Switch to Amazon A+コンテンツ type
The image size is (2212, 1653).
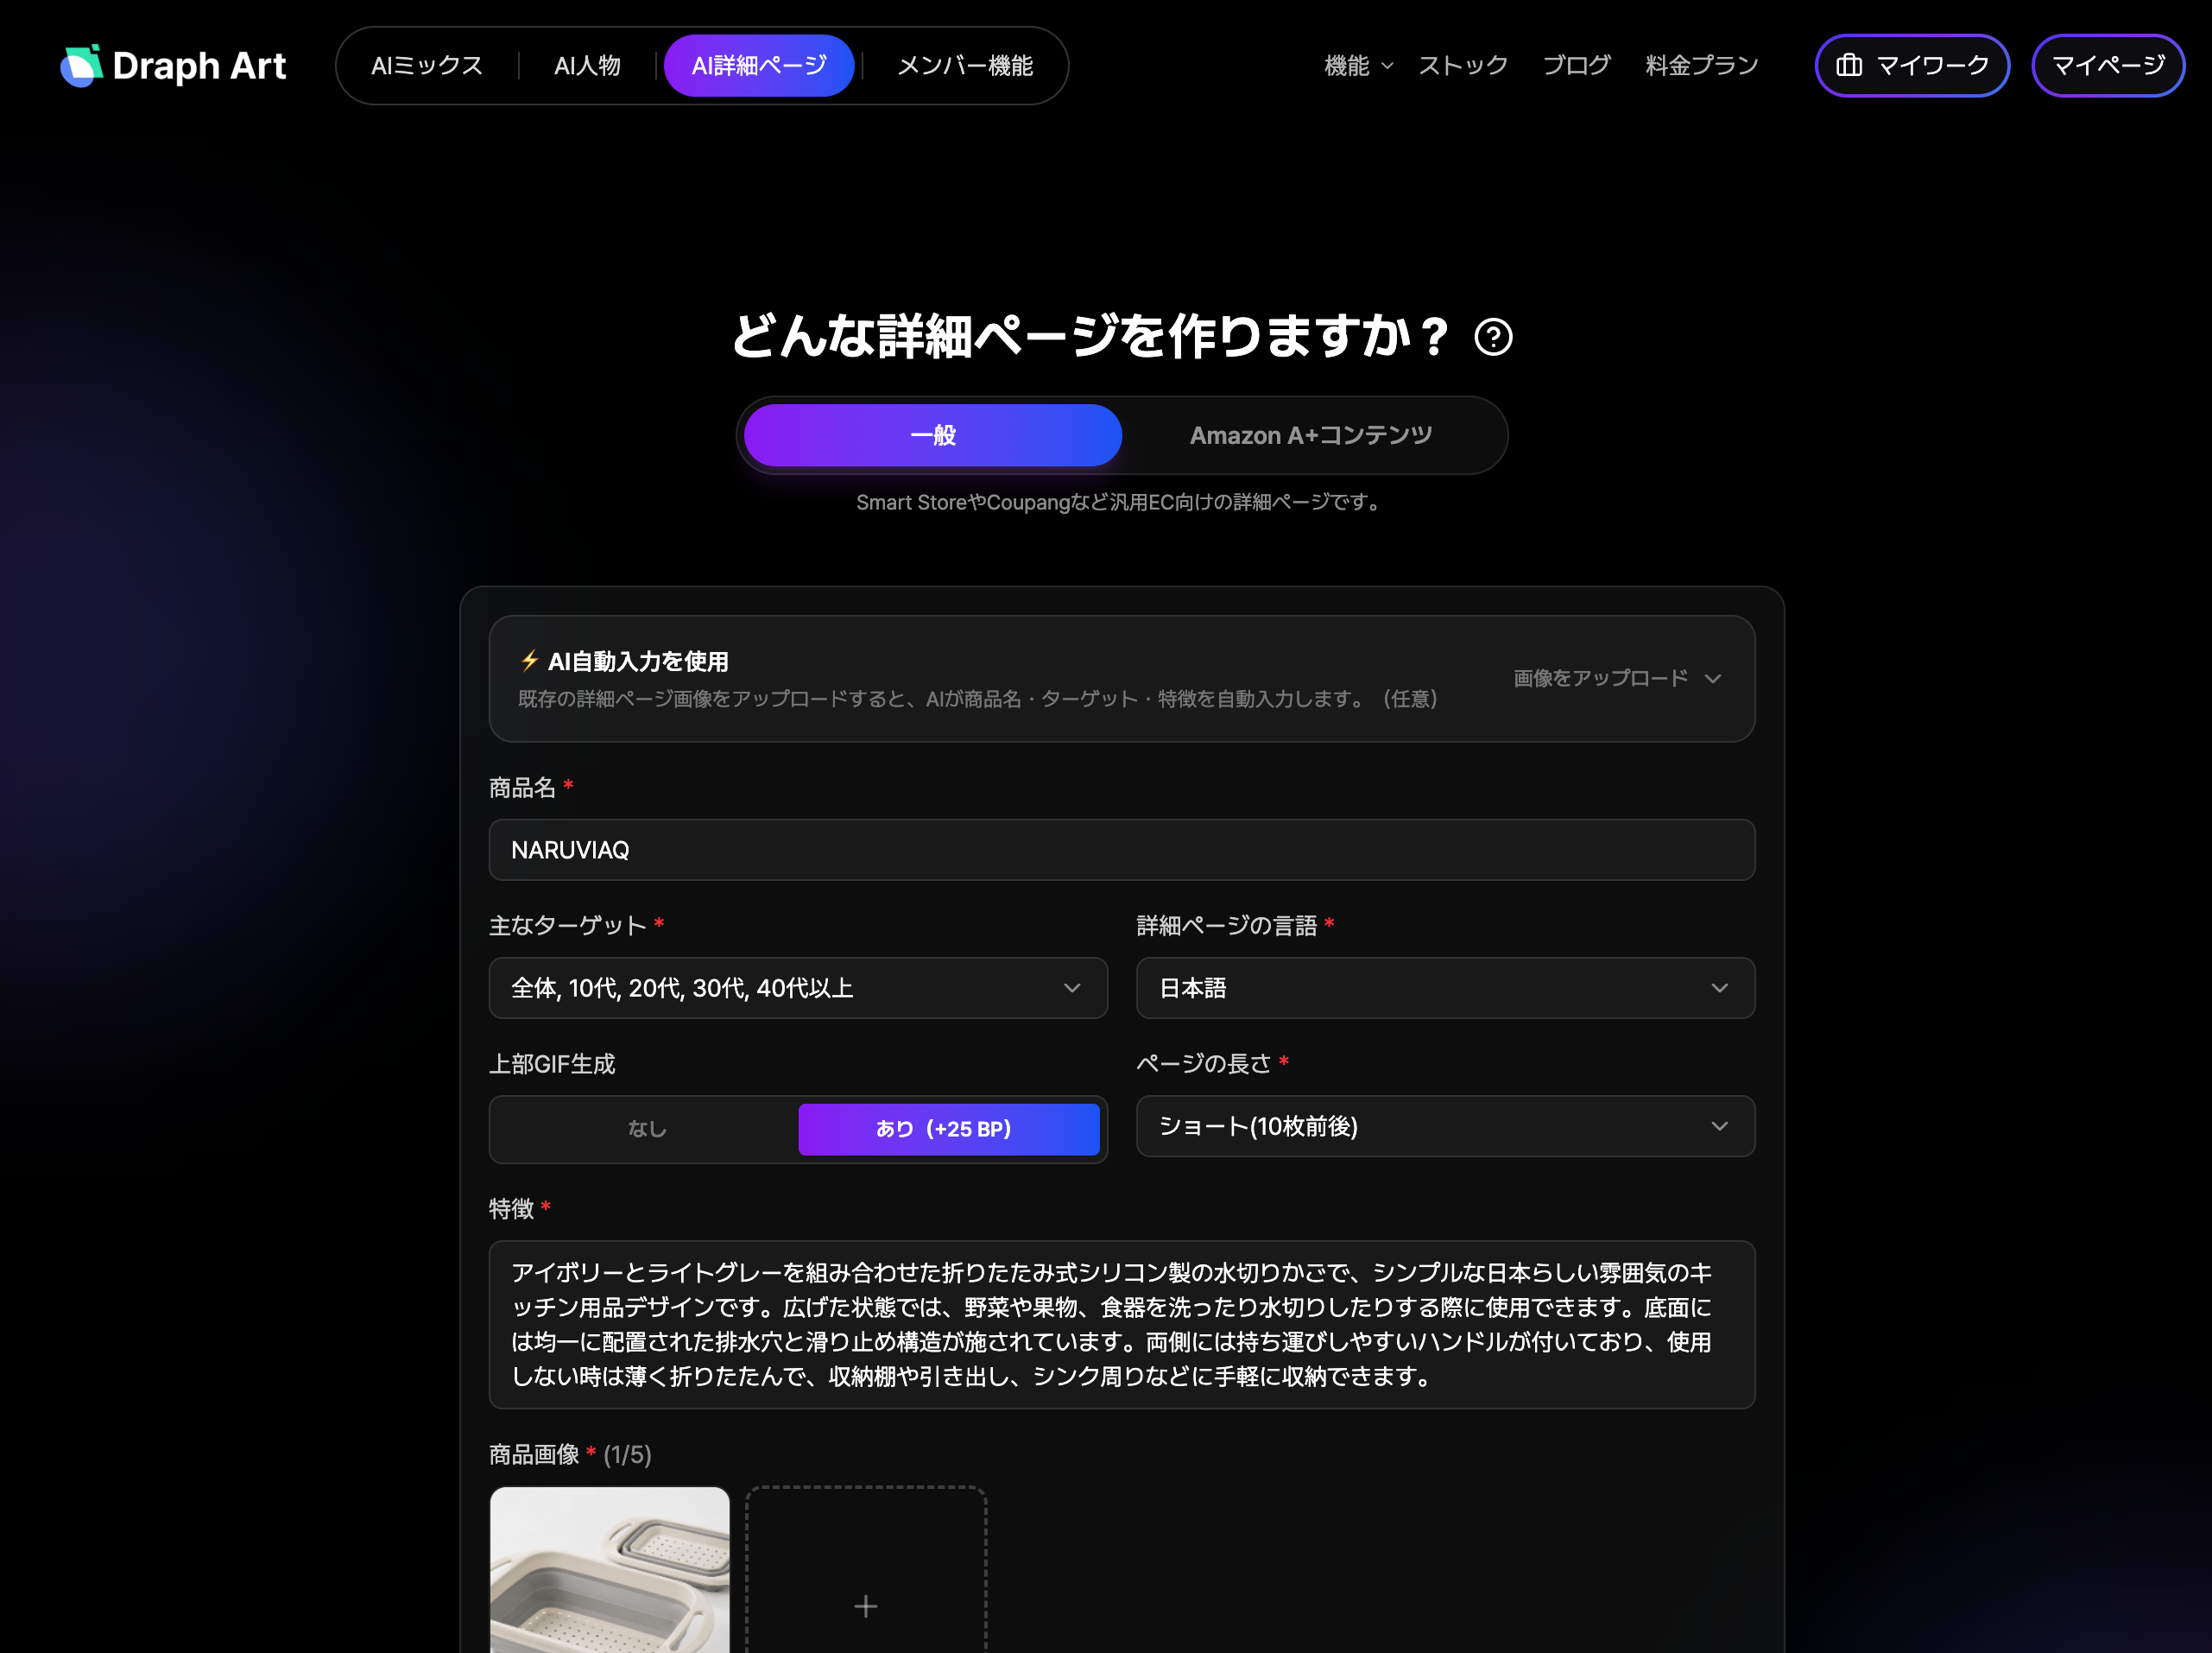[x=1311, y=435]
